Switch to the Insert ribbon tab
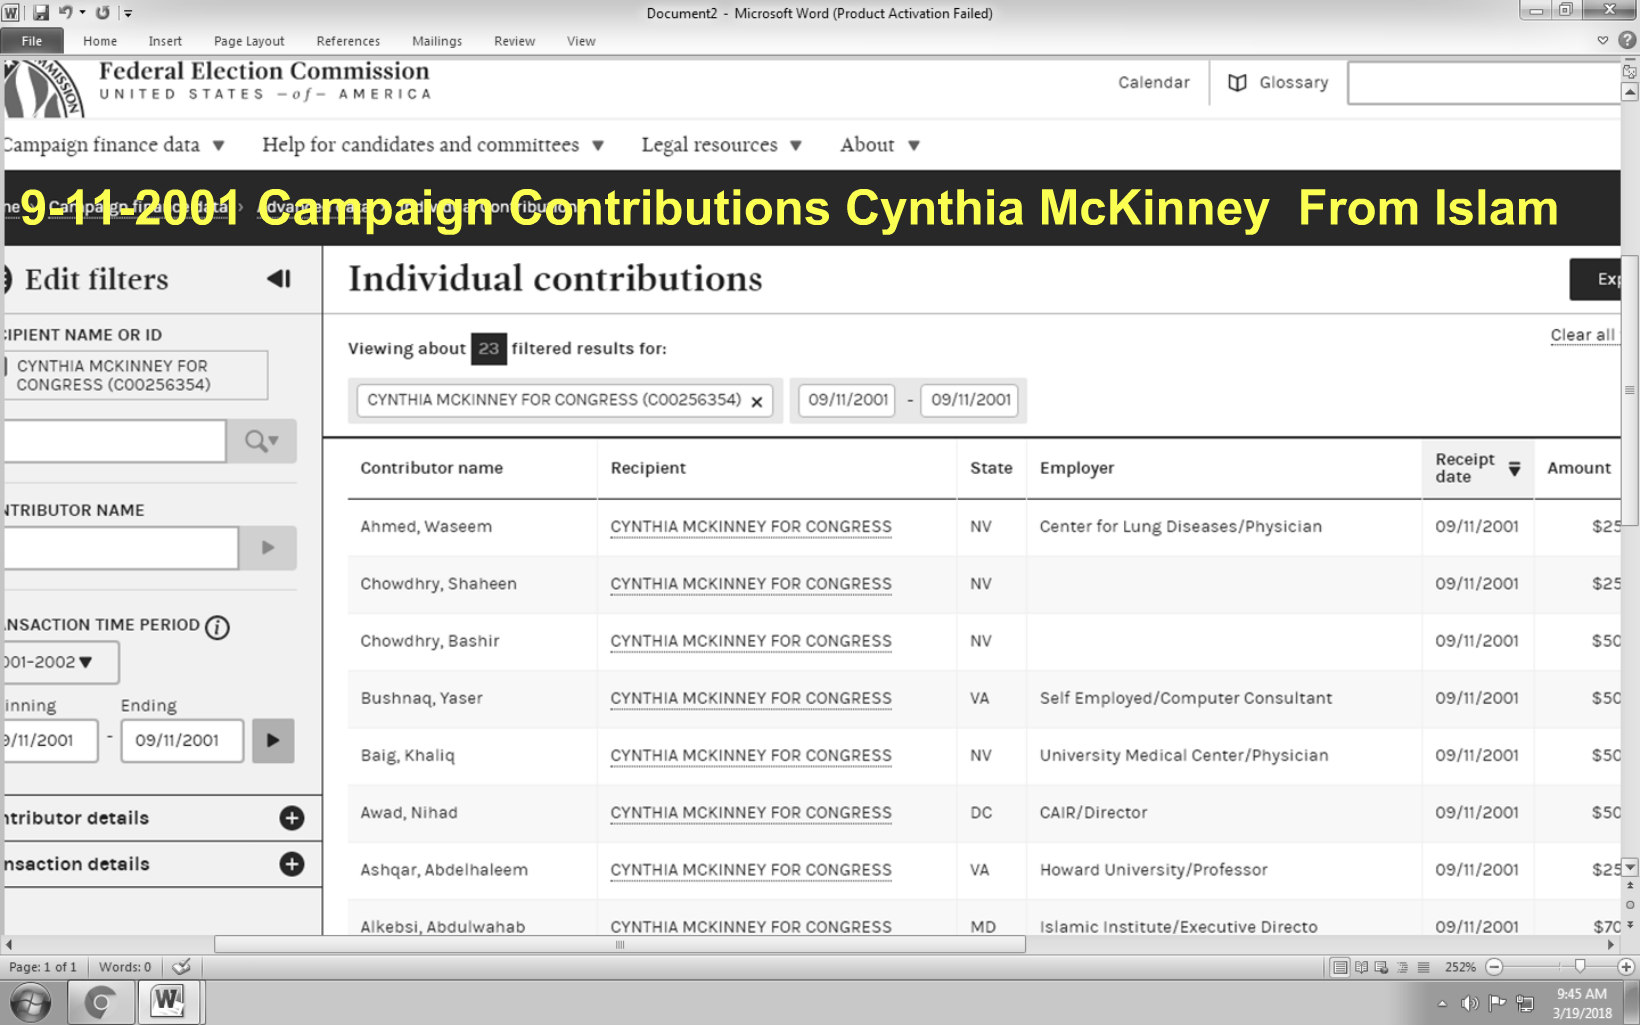The height and width of the screenshot is (1025, 1640). click(165, 41)
